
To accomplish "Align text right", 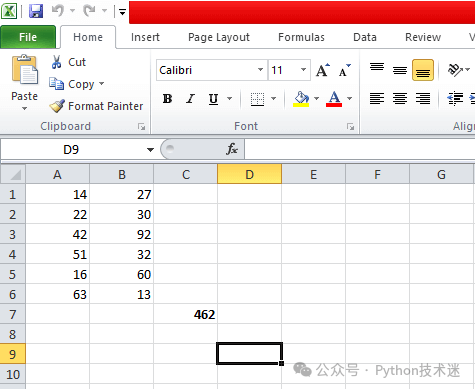I will point(423,99).
